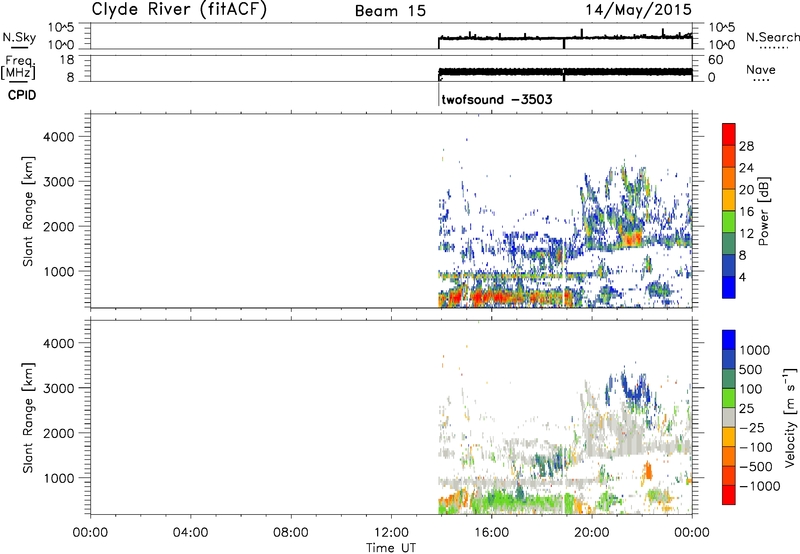Click the 'Slant Range [km]' label of velocity panel
This screenshot has width=800, height=554.
click(28, 418)
